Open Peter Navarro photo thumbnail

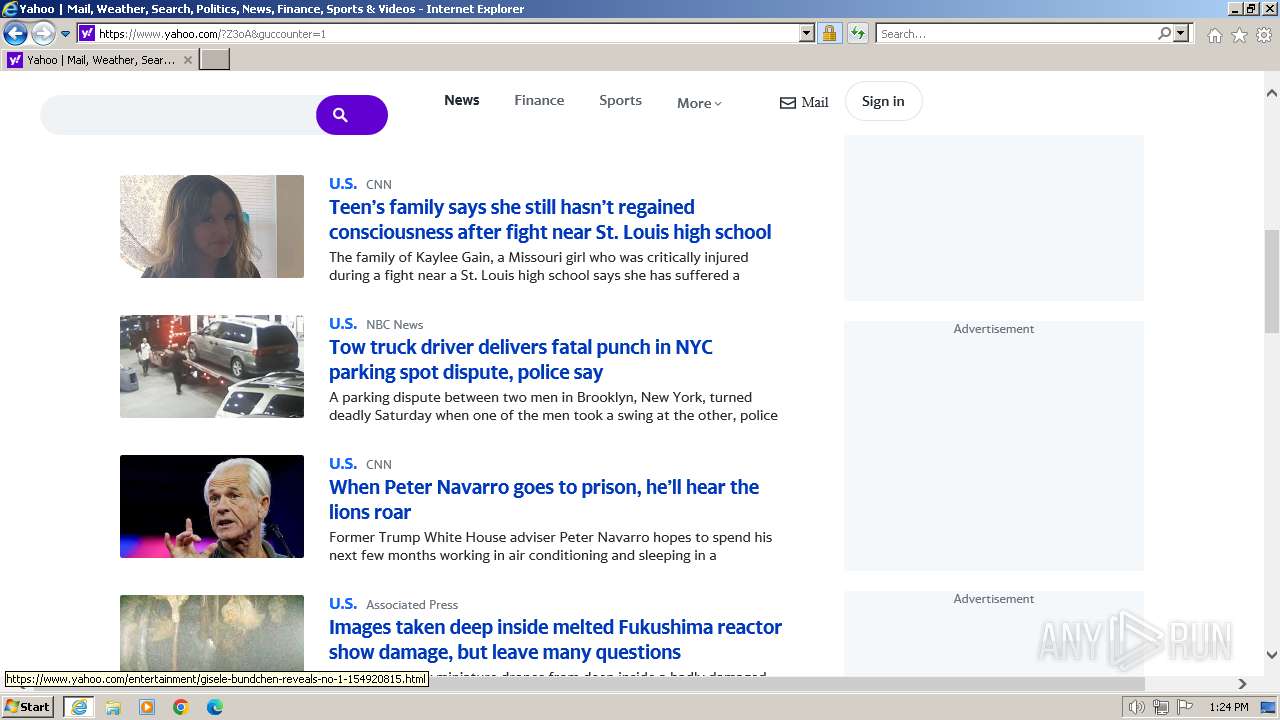point(212,507)
